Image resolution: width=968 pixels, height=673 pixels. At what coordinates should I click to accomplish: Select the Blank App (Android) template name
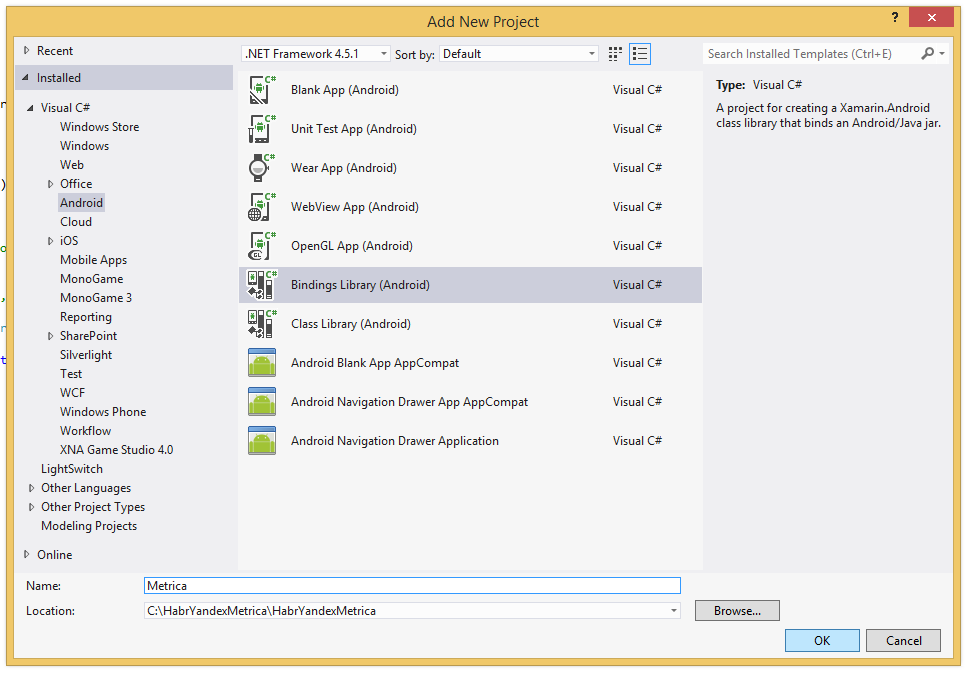tap(344, 90)
